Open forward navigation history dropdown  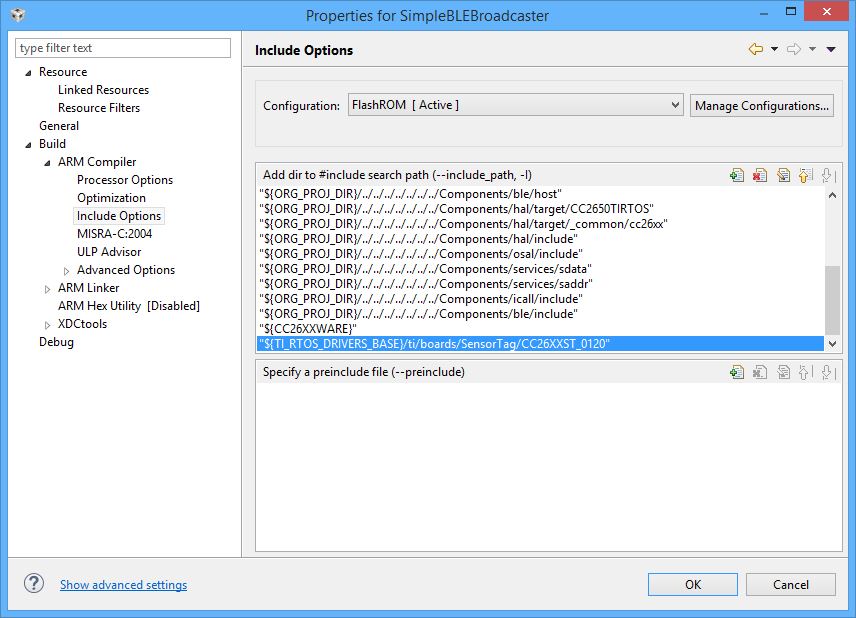pyautogui.click(x=812, y=49)
